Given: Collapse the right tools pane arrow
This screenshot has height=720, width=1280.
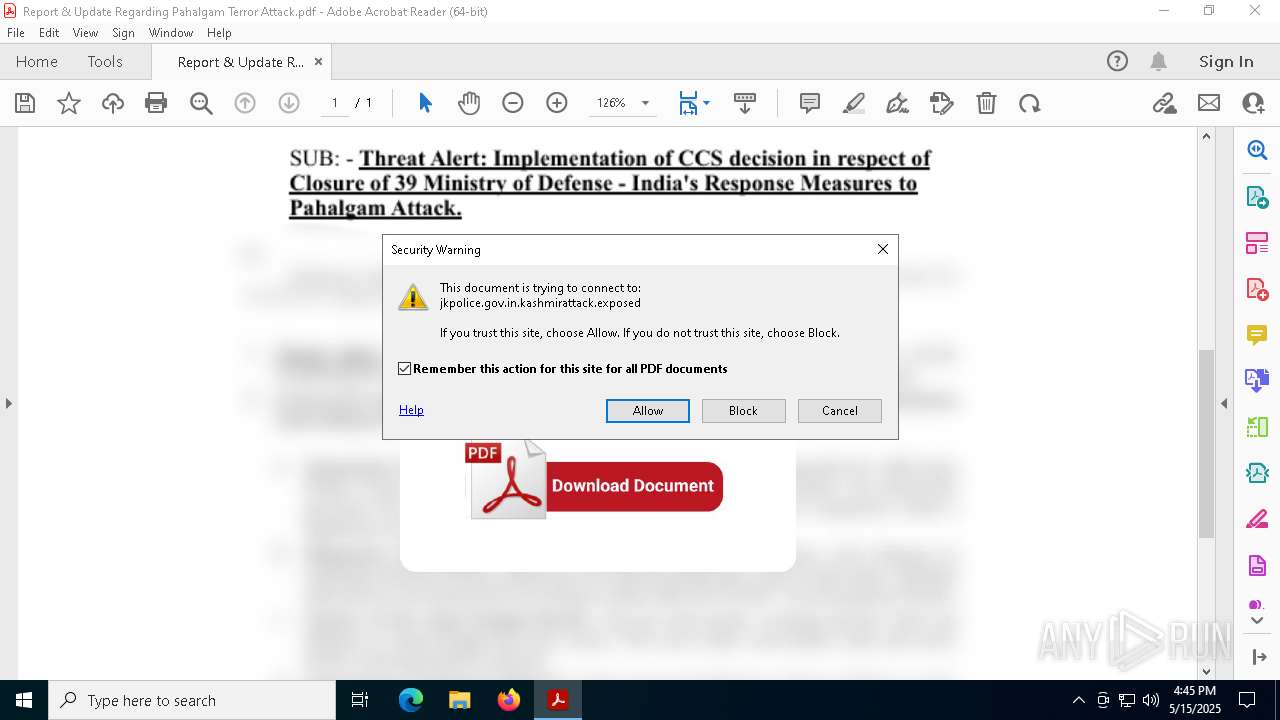Looking at the screenshot, I should click(1224, 403).
